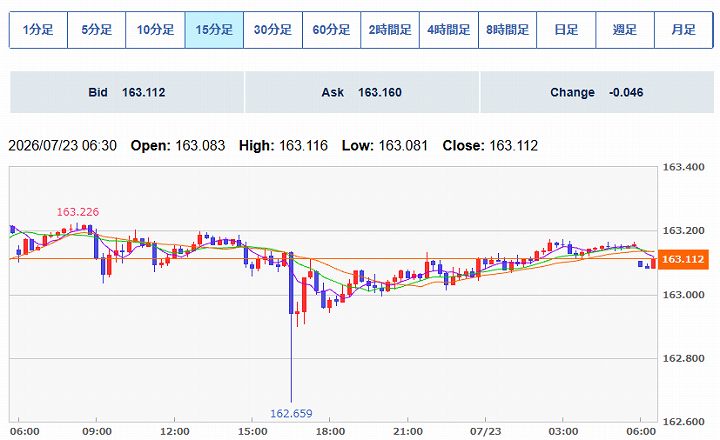Click the 15:00 time axis label
This screenshot has width=720, height=440.
click(x=252, y=432)
